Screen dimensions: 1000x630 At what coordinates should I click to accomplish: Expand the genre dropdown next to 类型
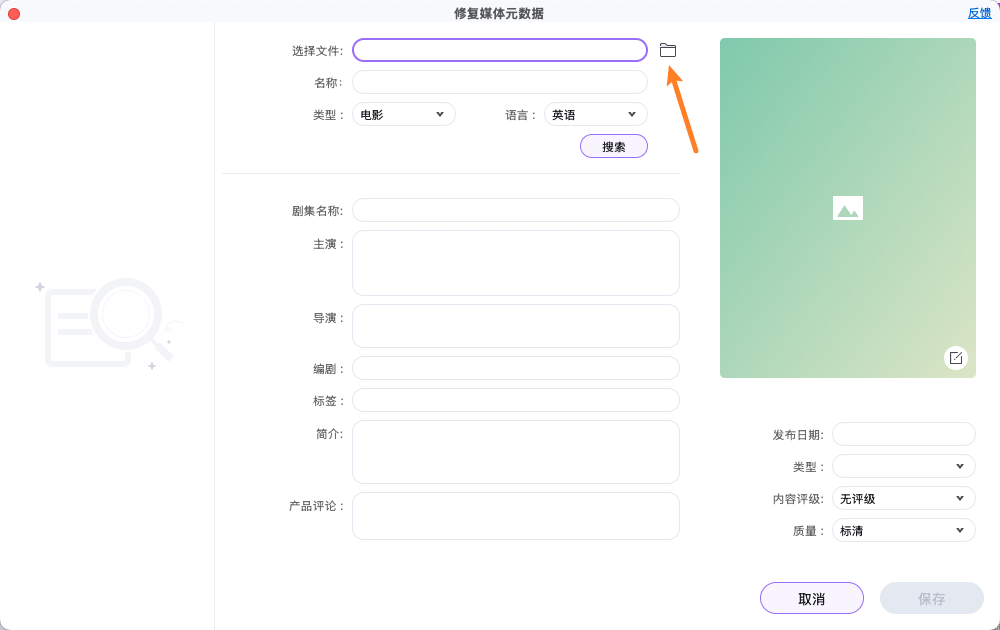pos(903,465)
